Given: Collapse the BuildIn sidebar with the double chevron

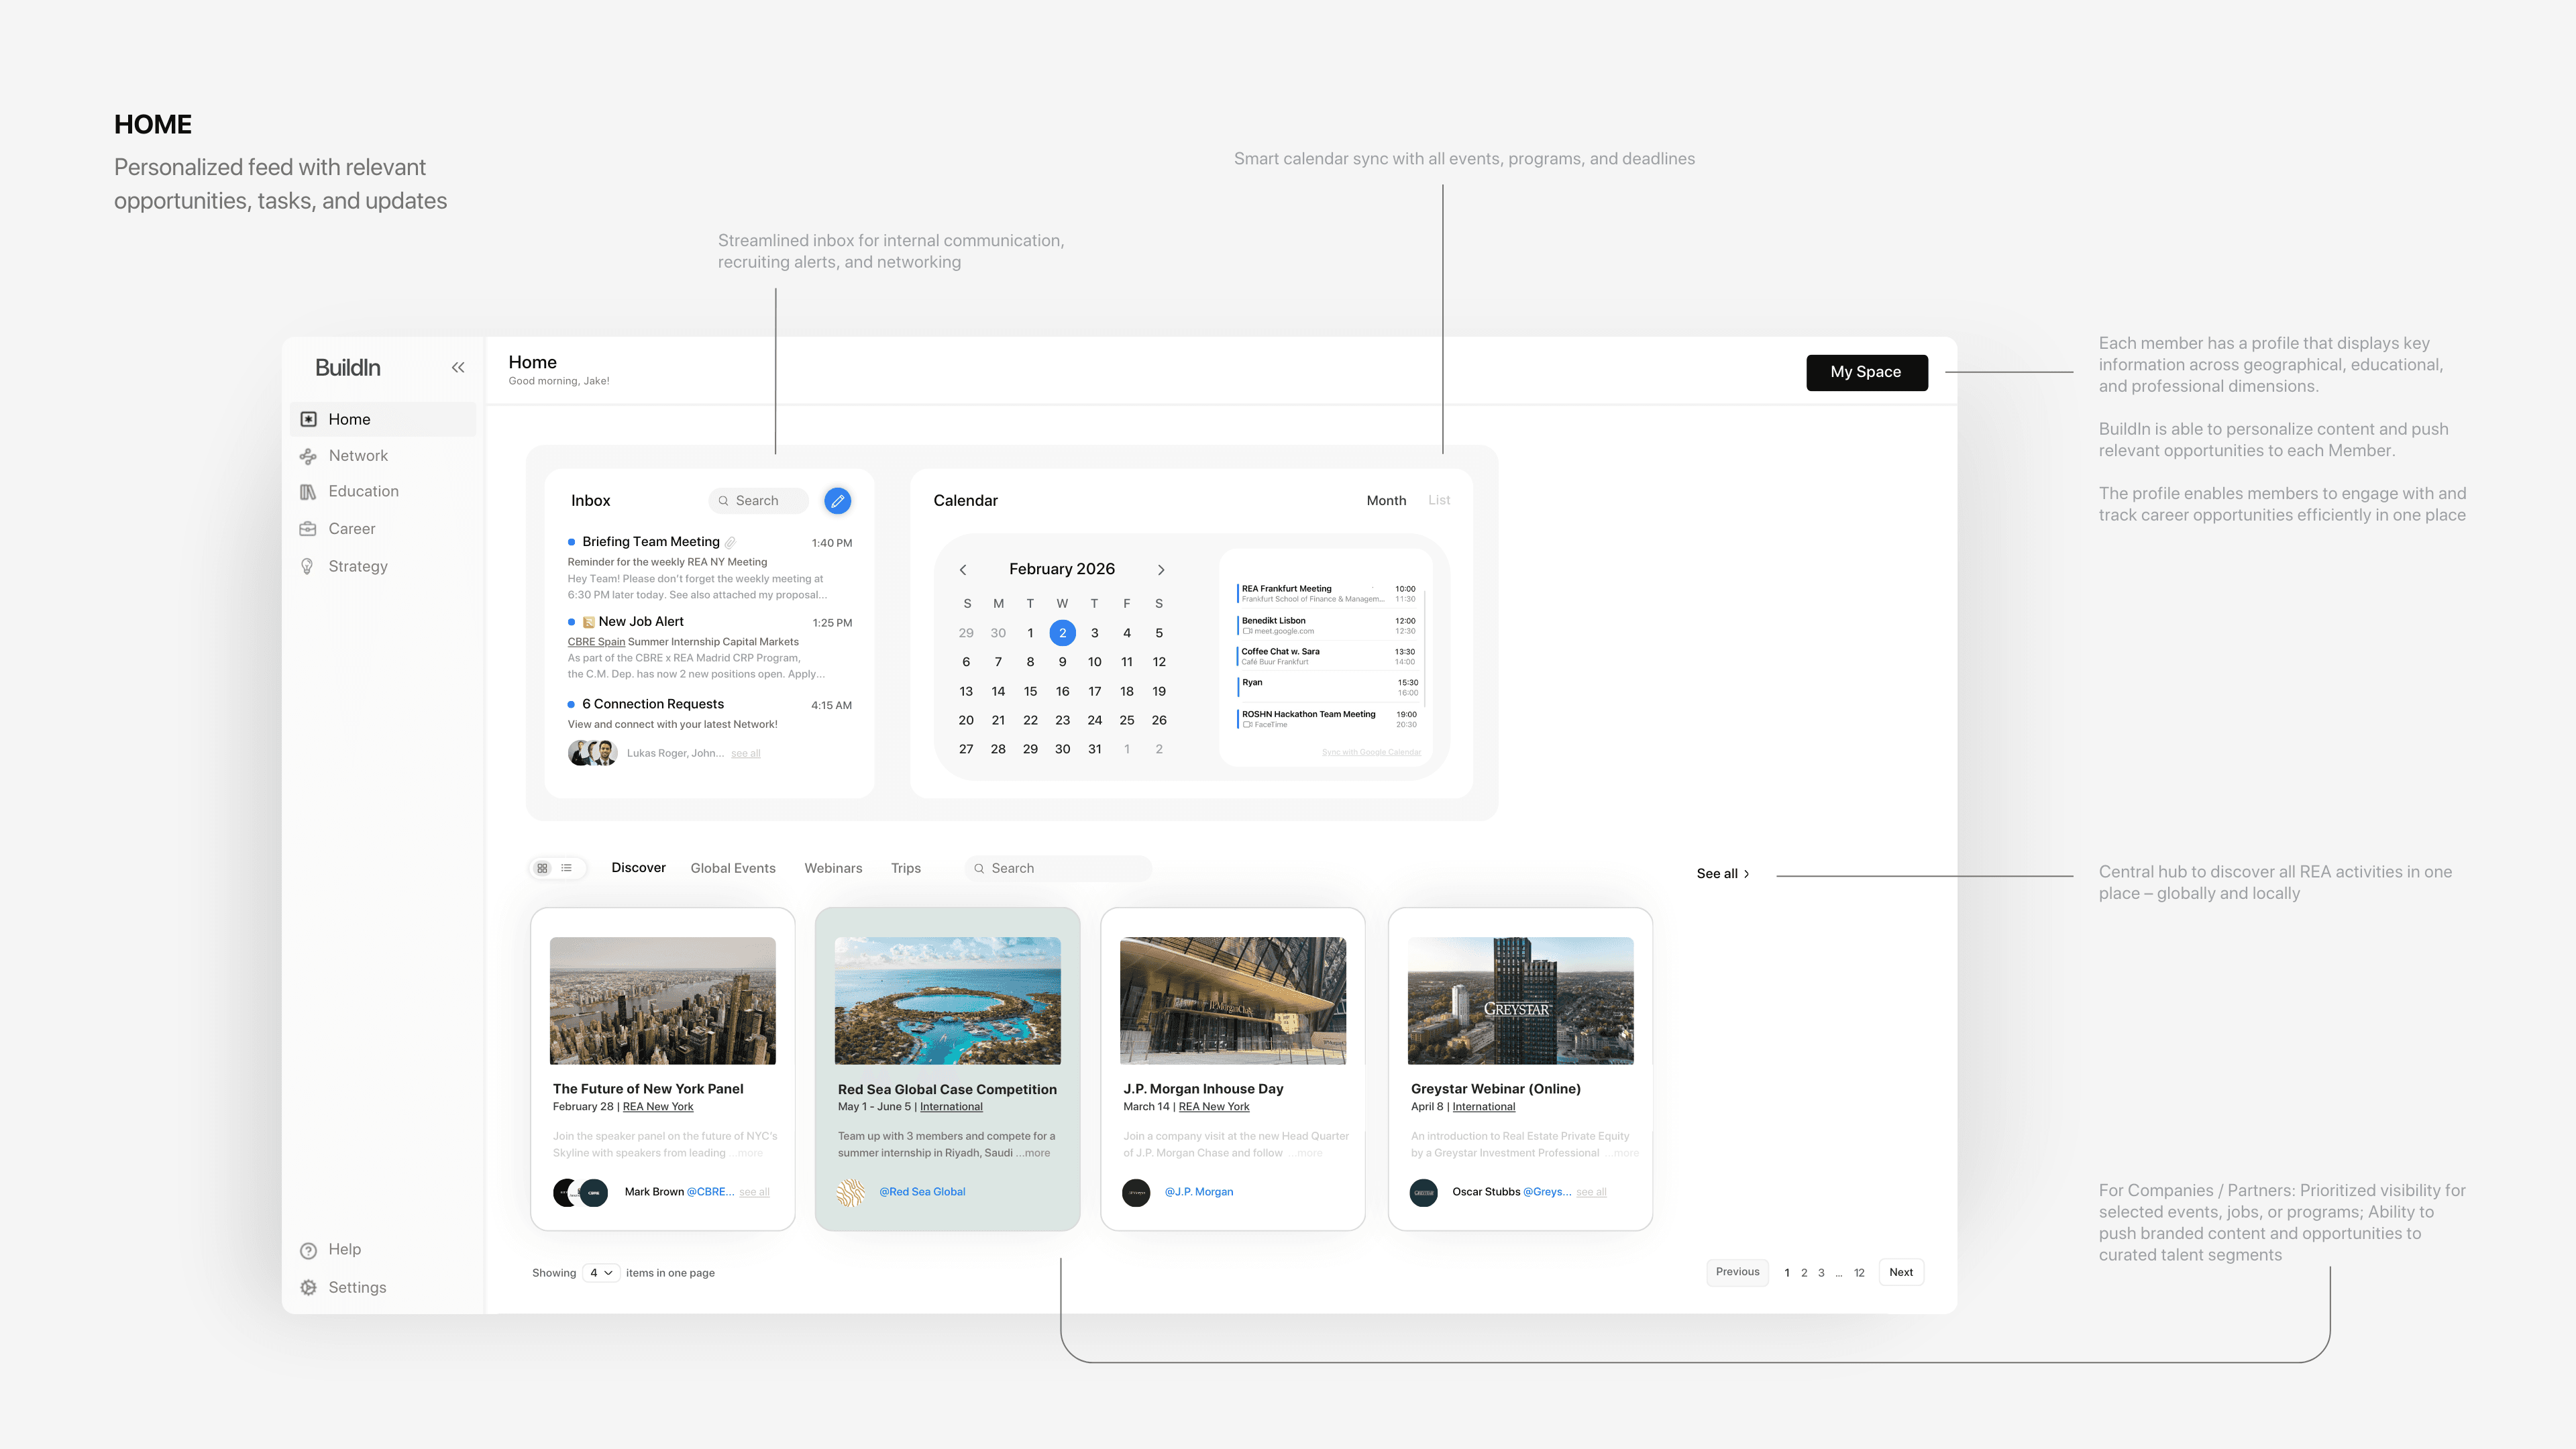Looking at the screenshot, I should 457,367.
